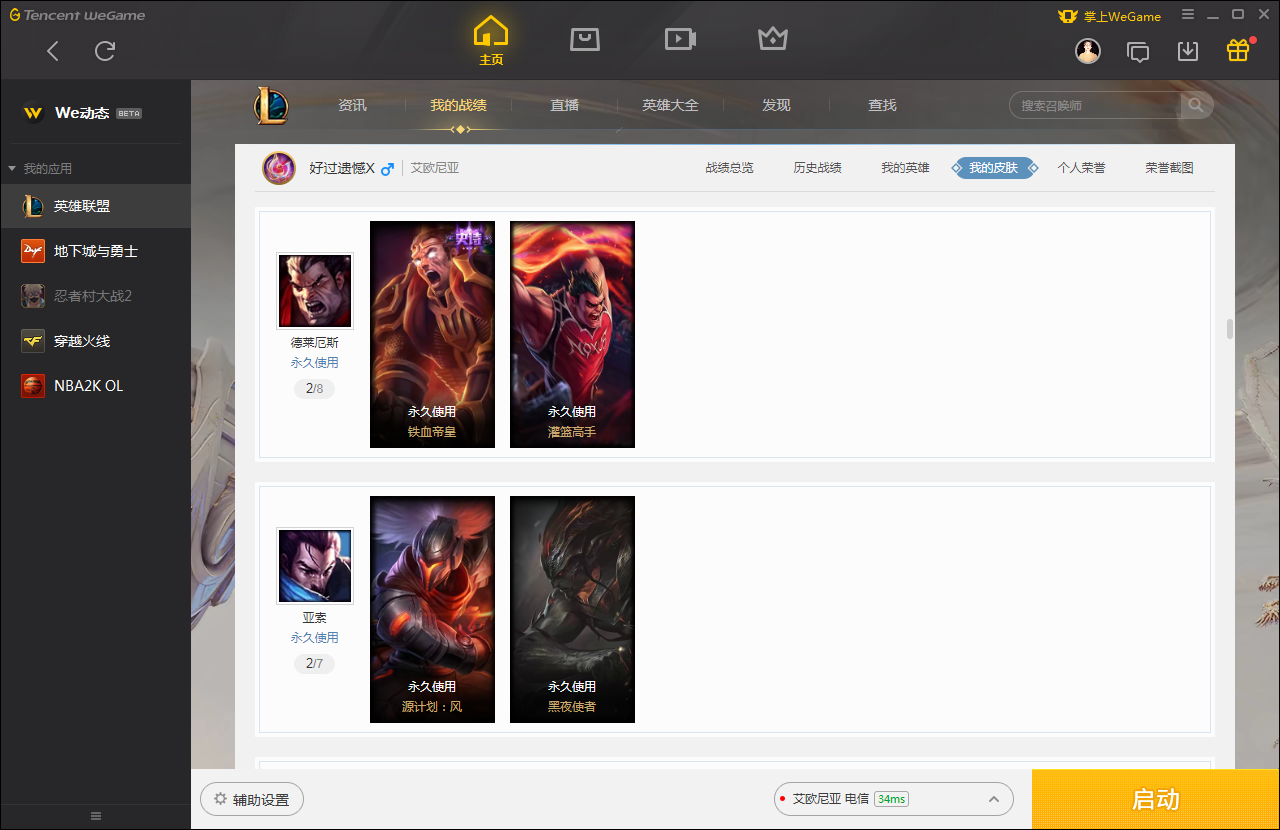Image resolution: width=1280 pixels, height=830 pixels.
Task: Open the chat messages icon
Action: click(1138, 51)
